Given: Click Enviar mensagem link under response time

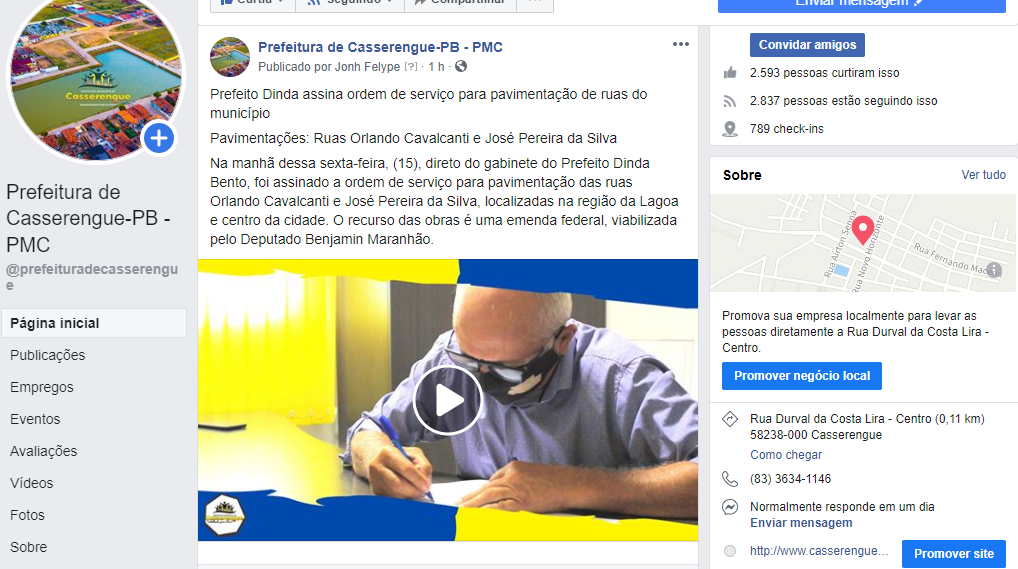Looking at the screenshot, I should tap(801, 523).
